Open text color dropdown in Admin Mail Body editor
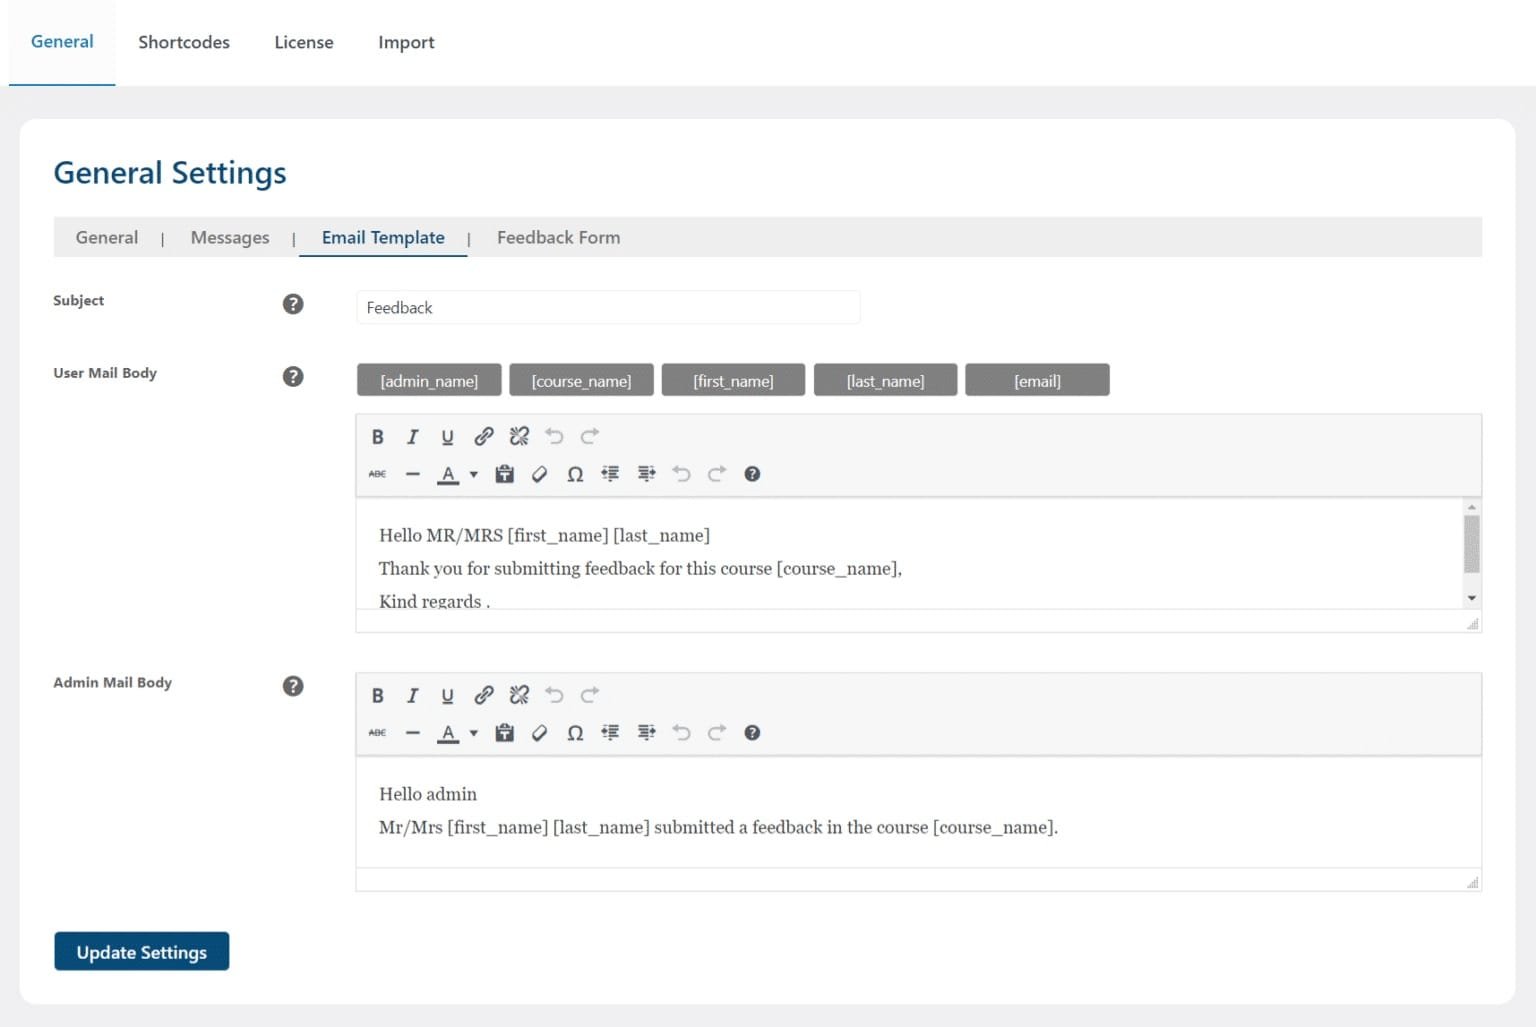 pos(474,733)
